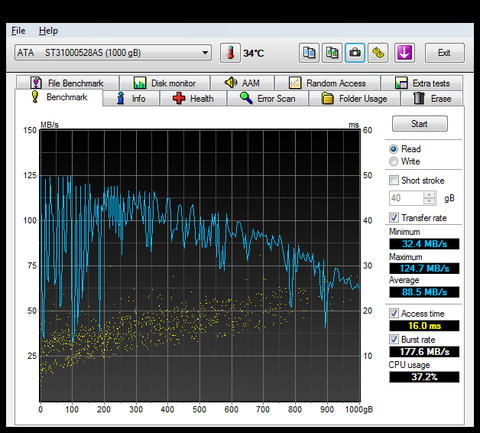Switch to the Random Access tab

[327, 83]
